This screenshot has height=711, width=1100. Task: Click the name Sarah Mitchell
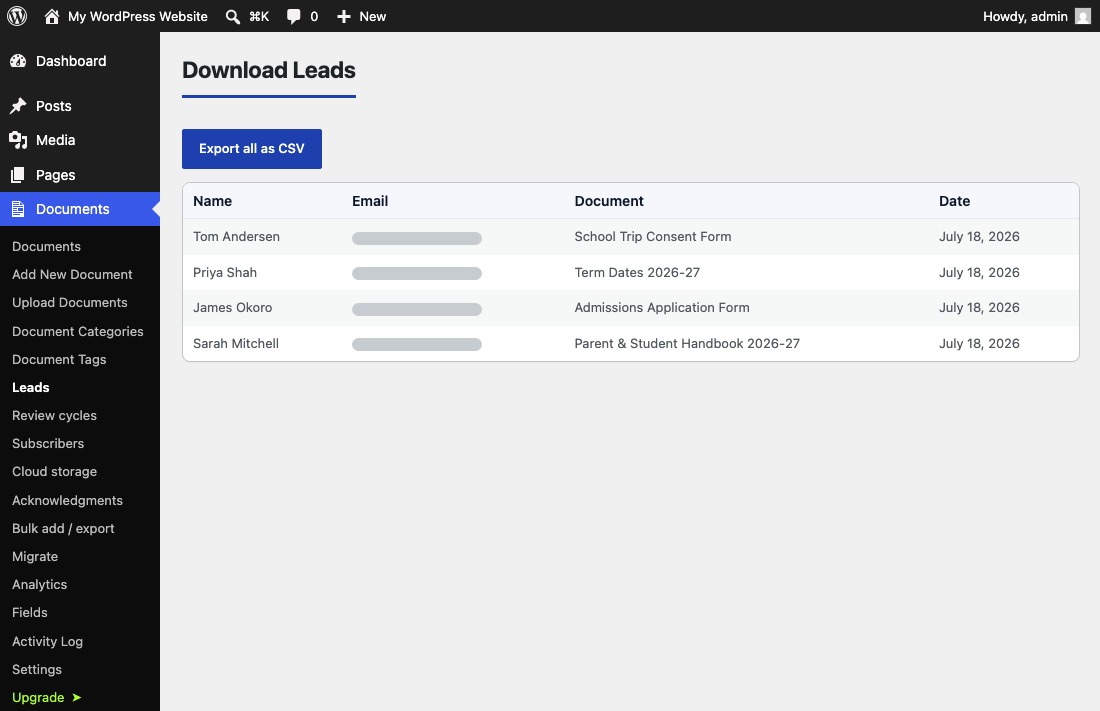click(x=236, y=343)
